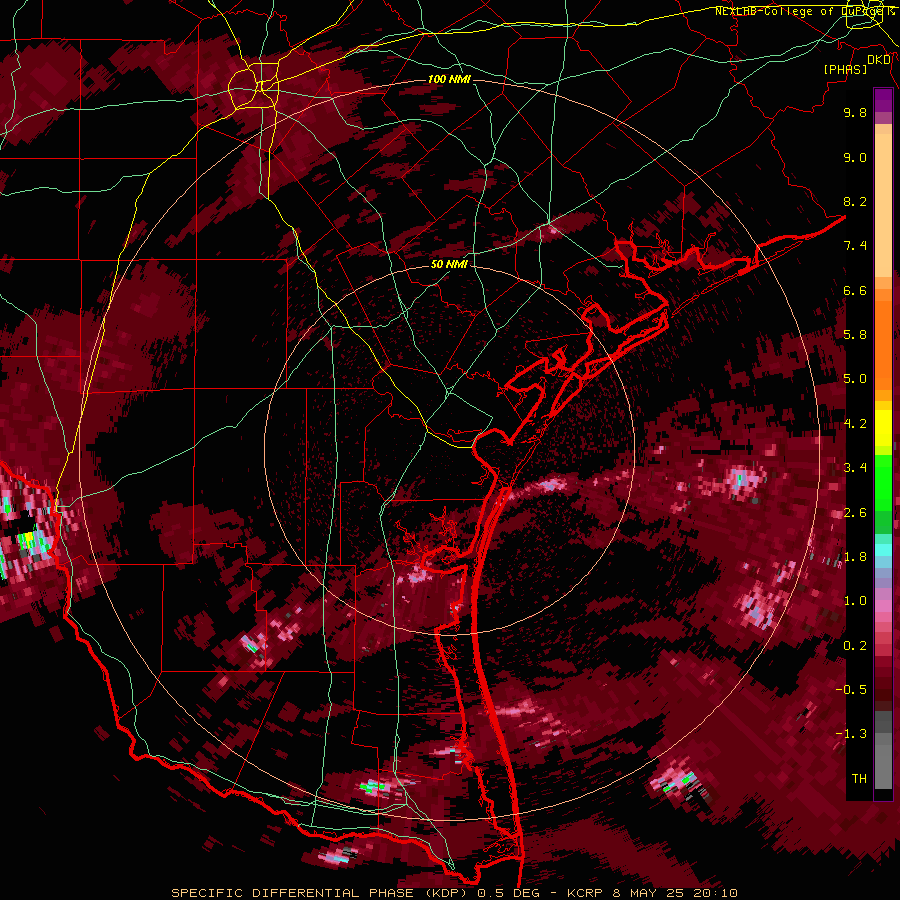Click the -1.3 value on color scale
The width and height of the screenshot is (900, 900).
click(851, 734)
